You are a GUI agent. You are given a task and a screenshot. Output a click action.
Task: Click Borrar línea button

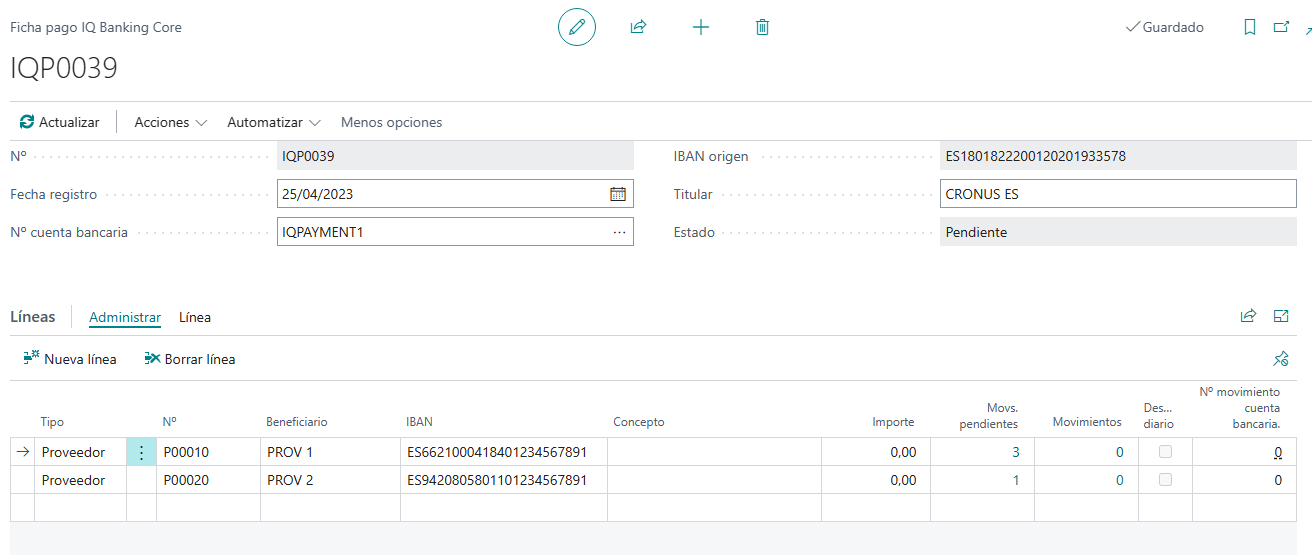click(x=190, y=359)
